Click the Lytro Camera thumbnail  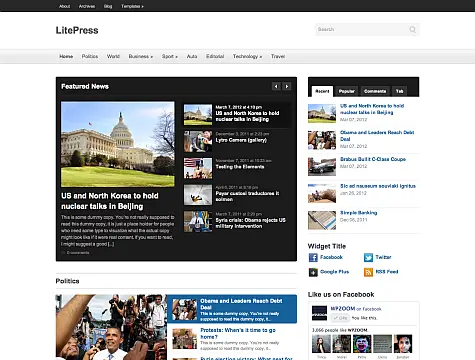tap(198, 141)
